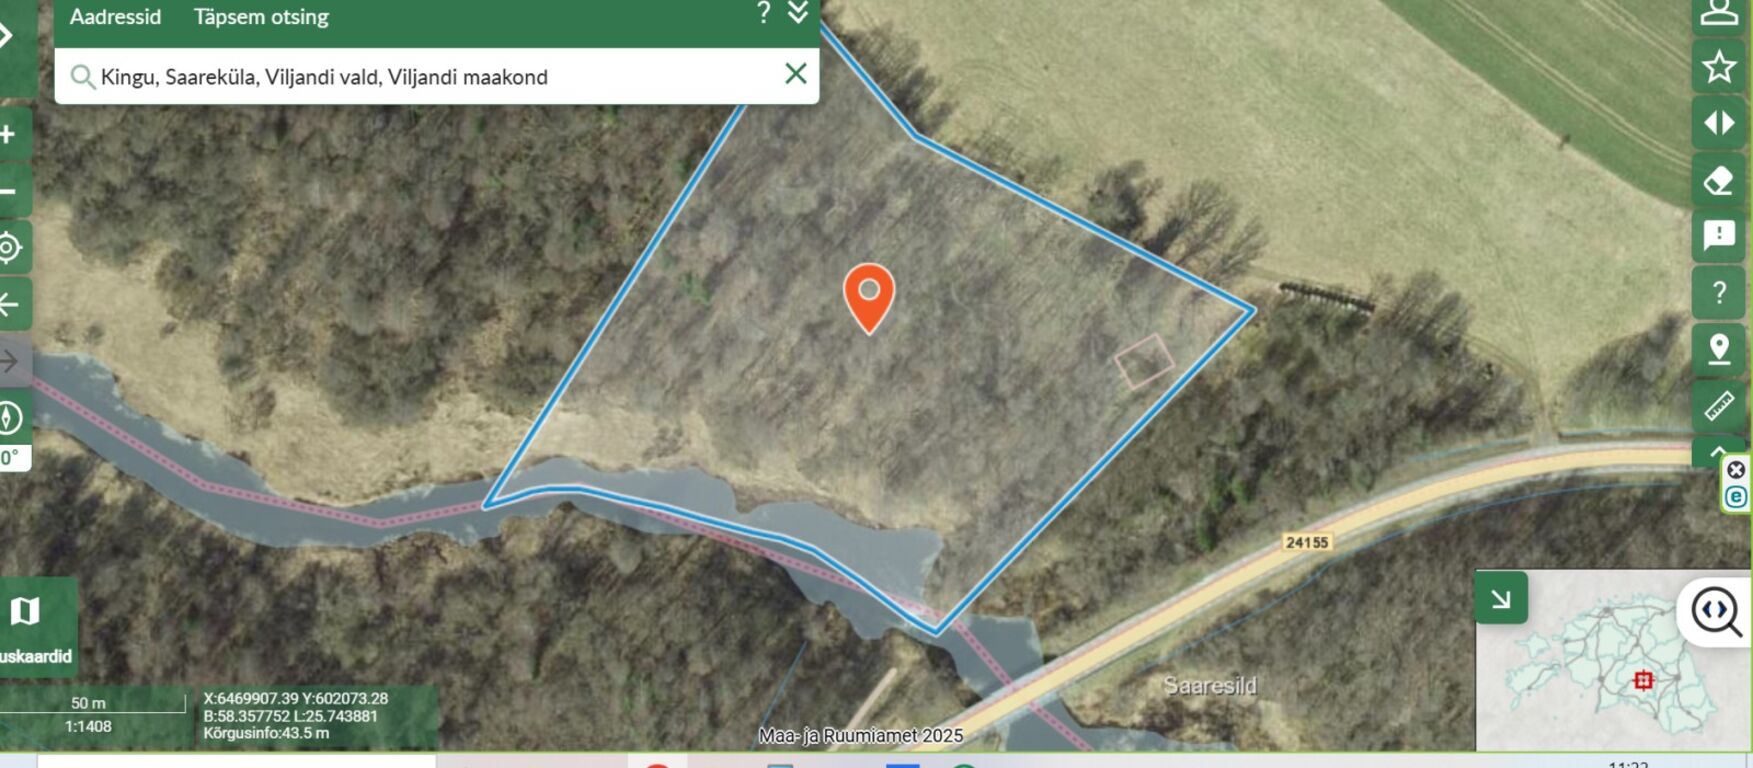Switch to the Aadressid tab
This screenshot has height=768, width=1753.
(x=115, y=17)
